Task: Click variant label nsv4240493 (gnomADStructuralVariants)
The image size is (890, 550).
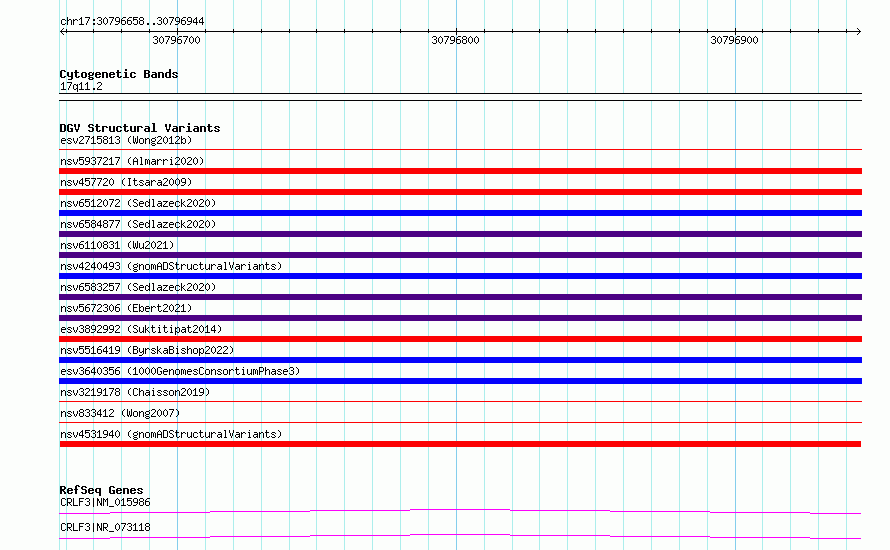Action: pos(171,266)
